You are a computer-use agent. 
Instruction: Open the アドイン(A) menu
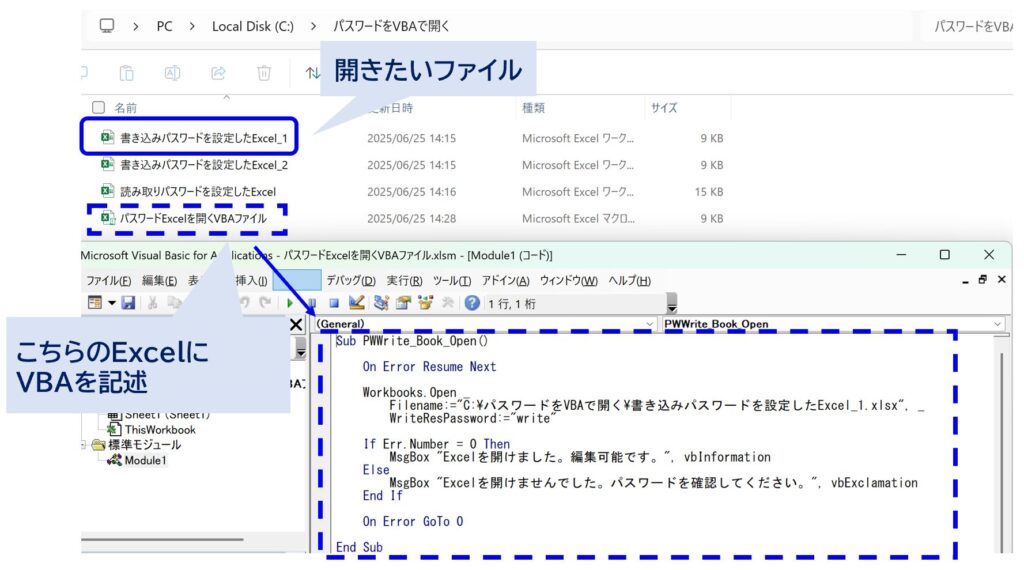point(505,281)
